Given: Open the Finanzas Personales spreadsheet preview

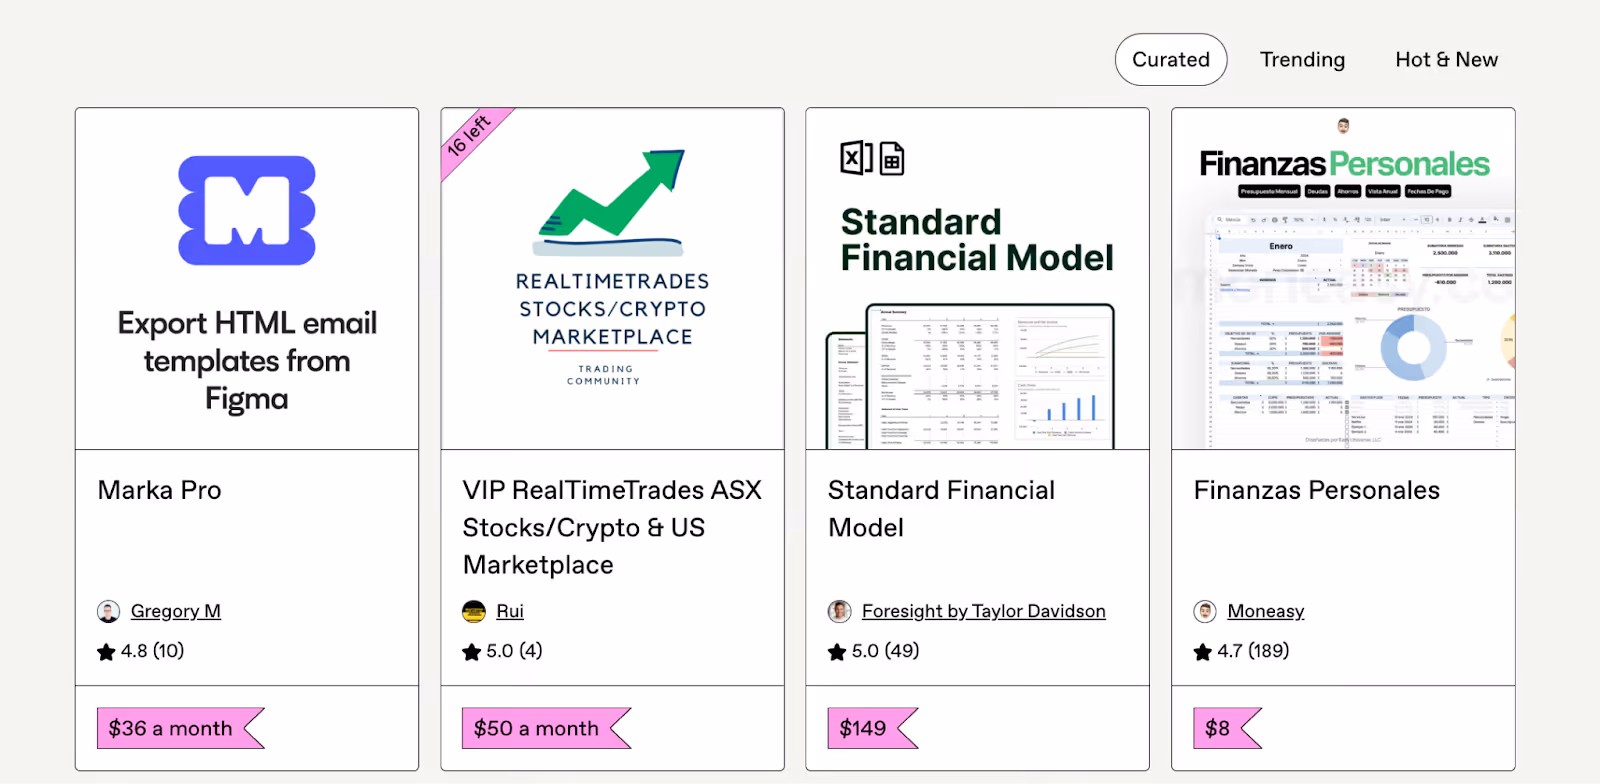Looking at the screenshot, I should point(1343,279).
